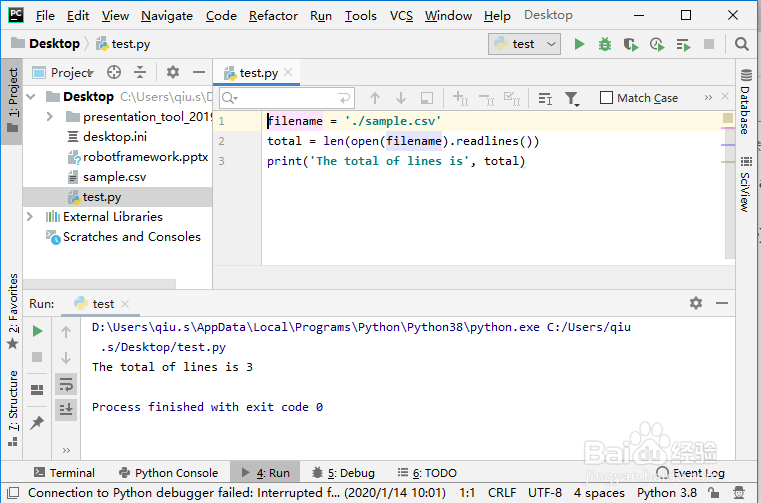
Task: Click the profile run icon in toolbar
Action: (657, 44)
